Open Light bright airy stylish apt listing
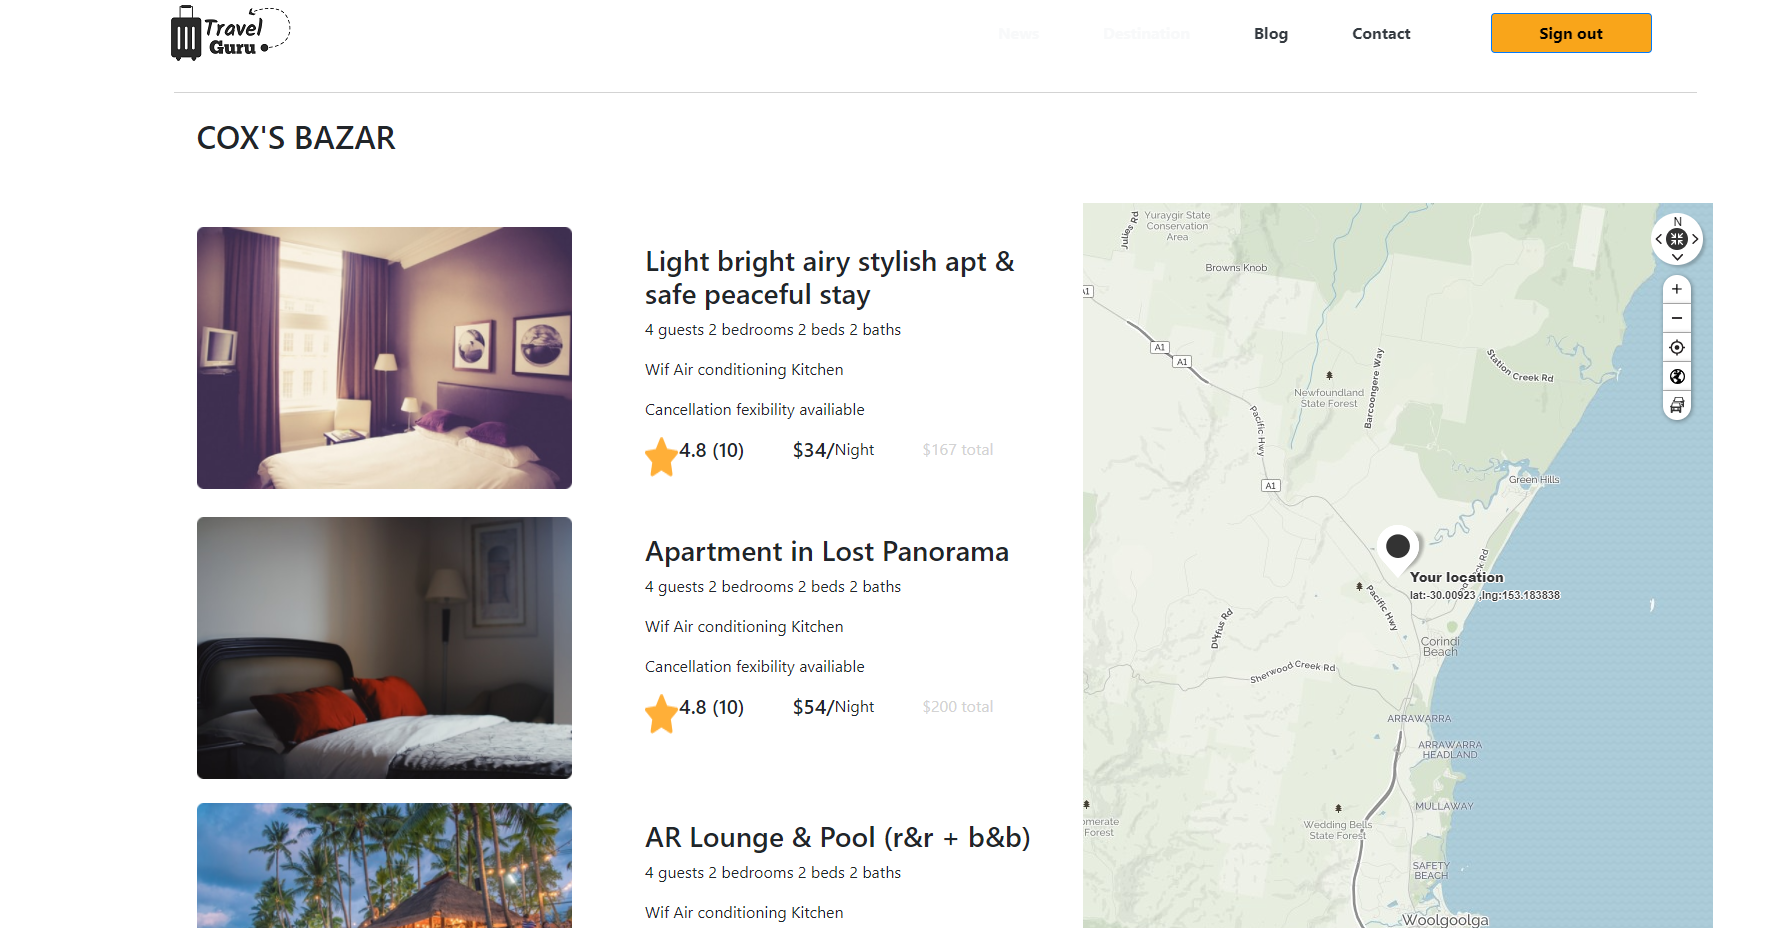The image size is (1790, 928). pyautogui.click(x=830, y=278)
